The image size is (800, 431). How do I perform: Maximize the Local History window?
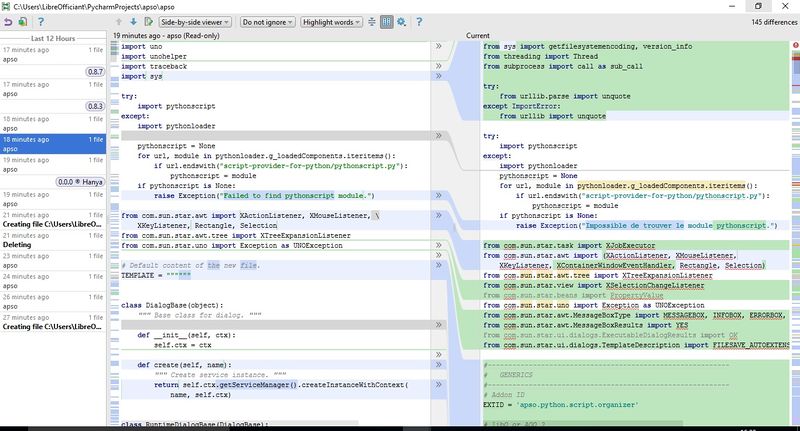[758, 6]
